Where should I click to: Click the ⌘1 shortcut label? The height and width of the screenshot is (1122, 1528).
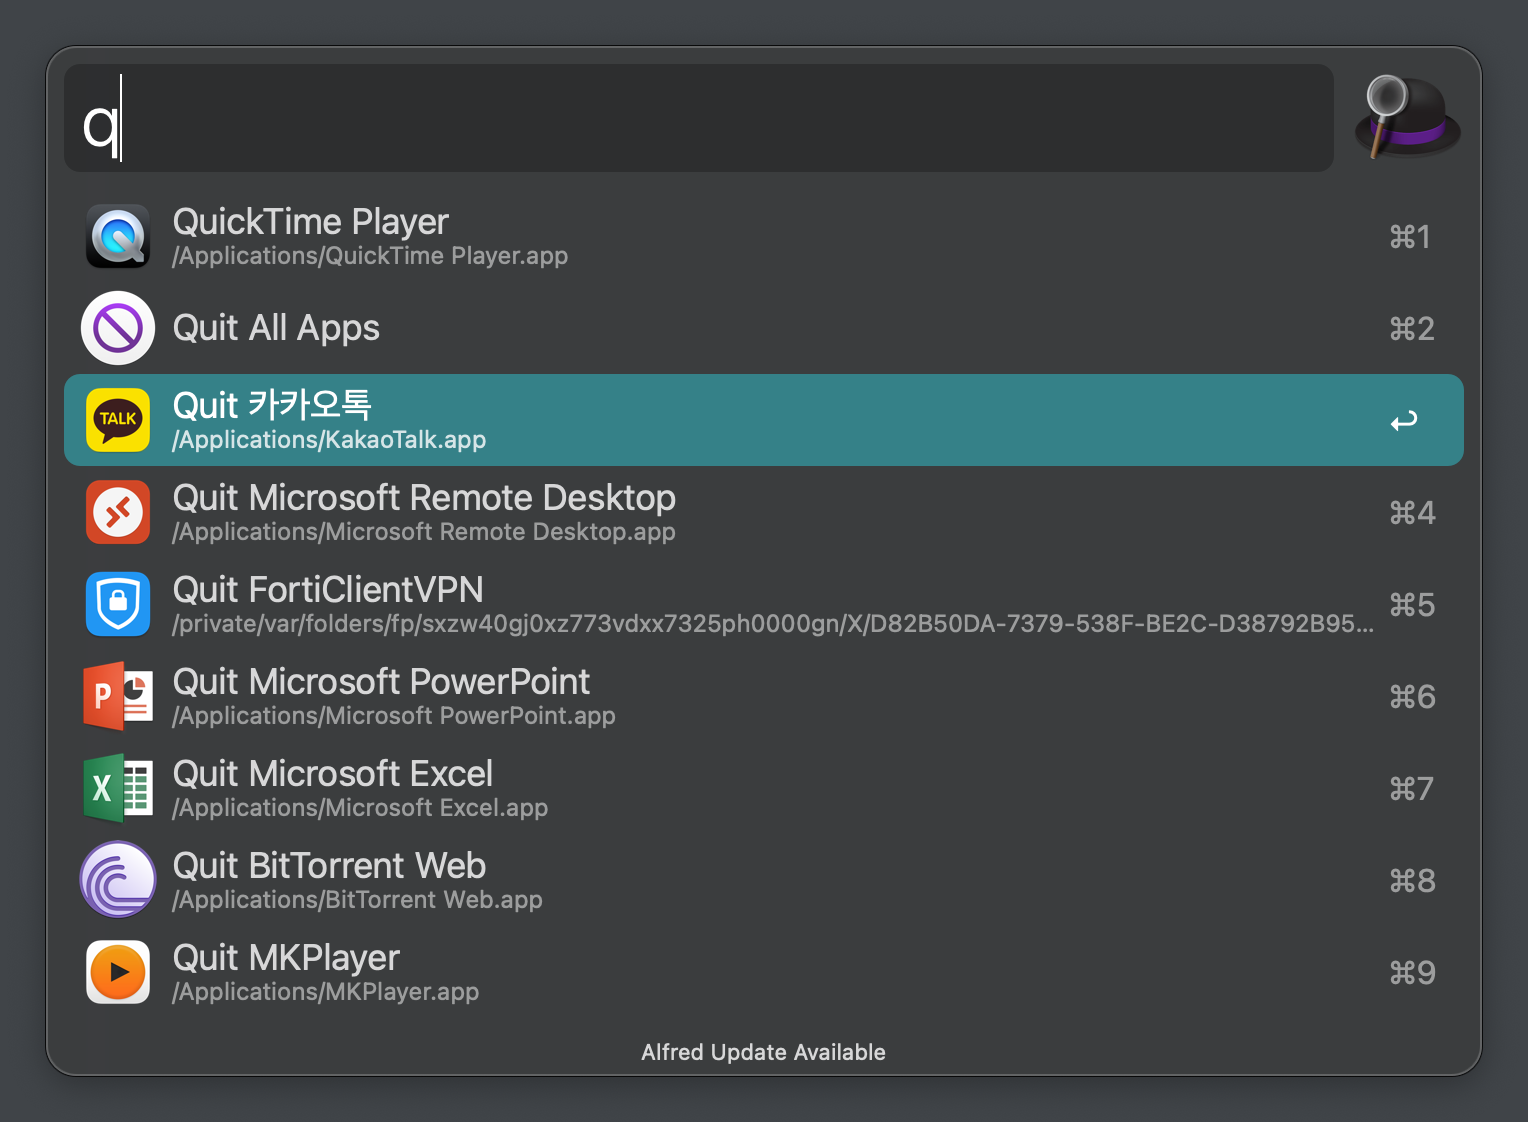[x=1410, y=237]
